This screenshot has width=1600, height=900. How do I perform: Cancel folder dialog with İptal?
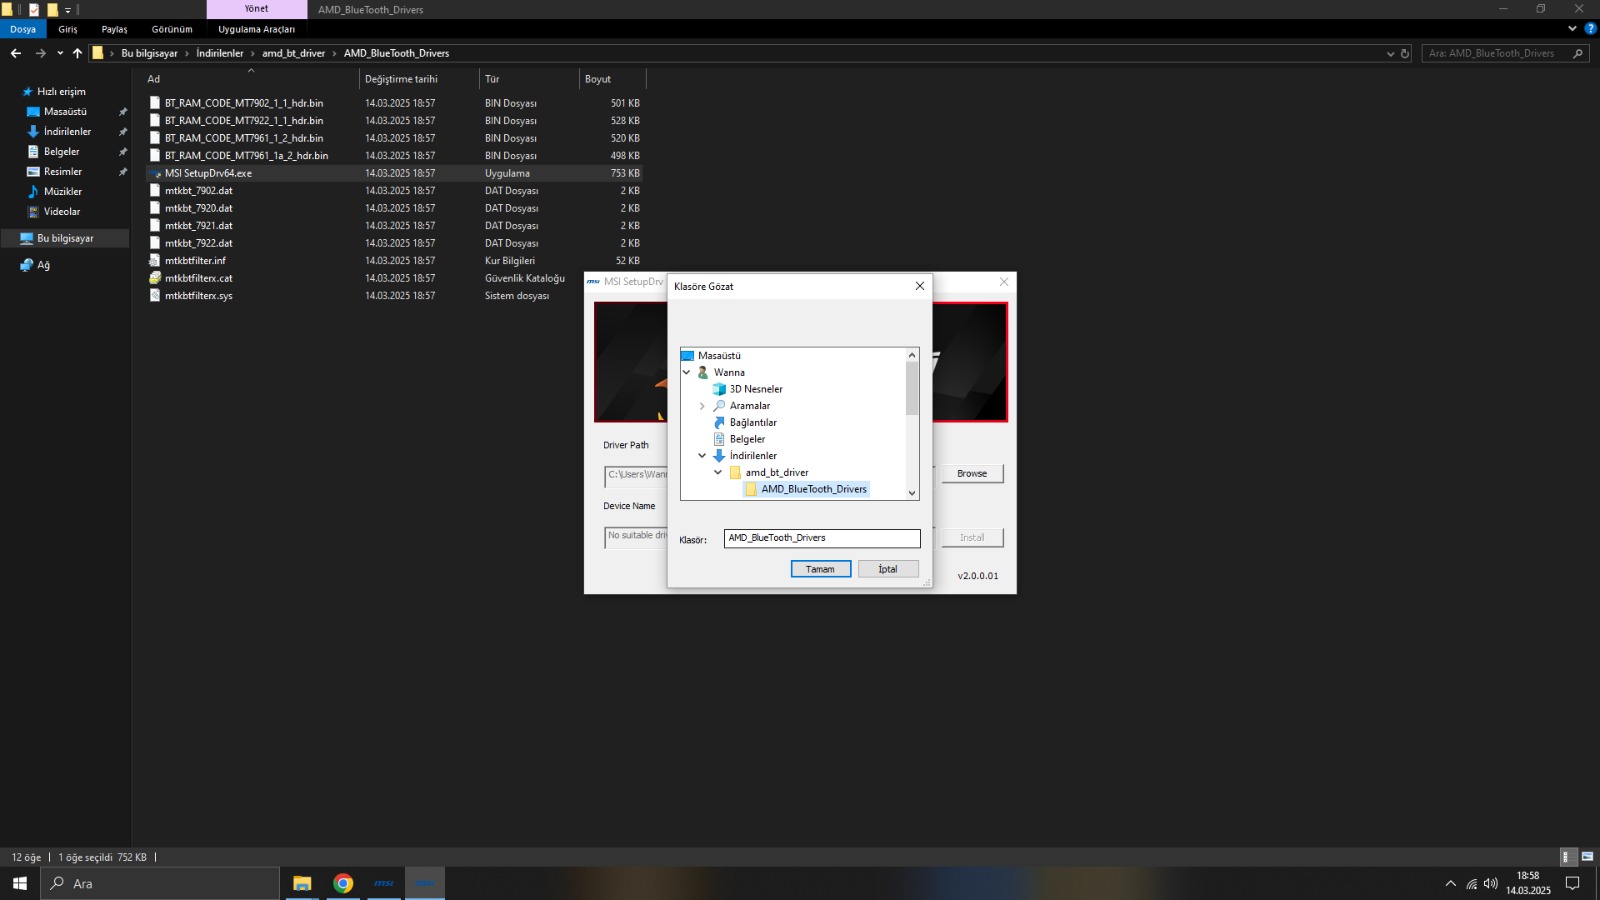888,569
